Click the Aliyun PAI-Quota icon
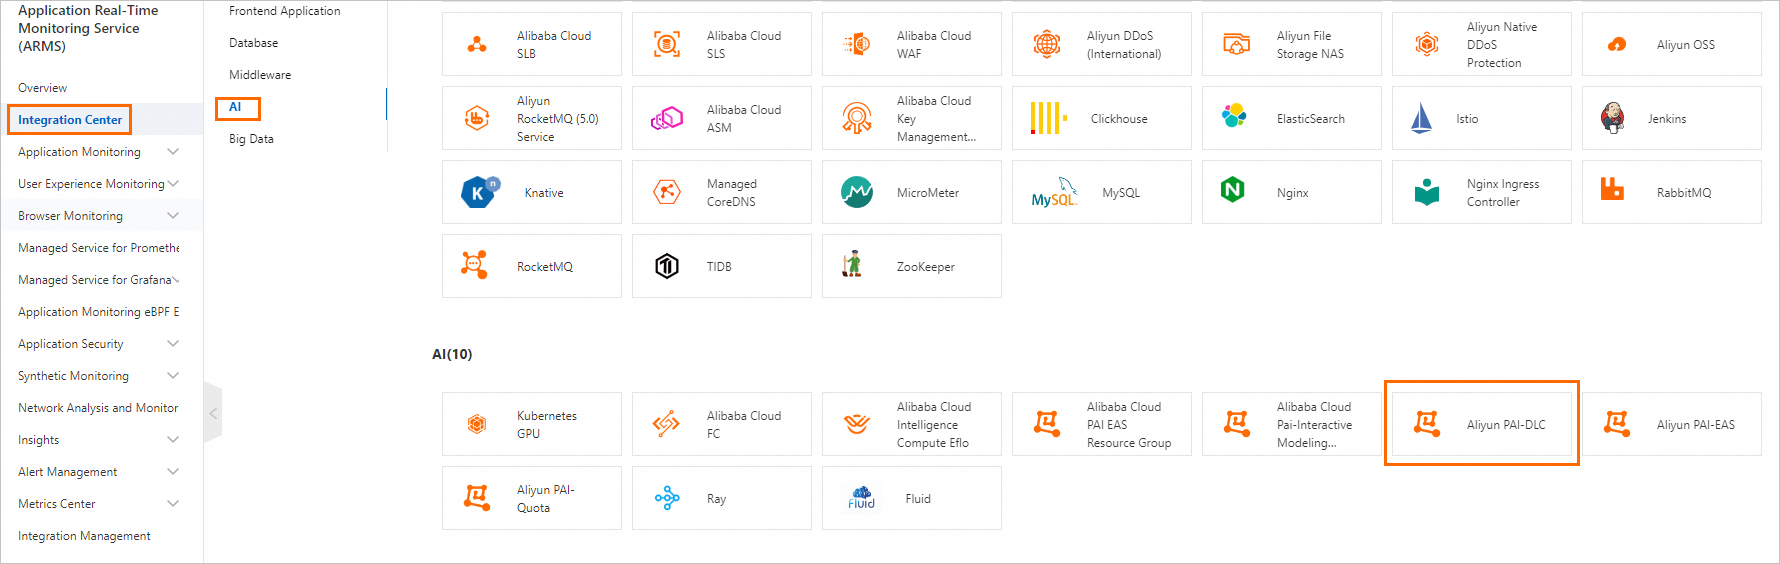Screen dimensions: 1780x564 pos(477,497)
